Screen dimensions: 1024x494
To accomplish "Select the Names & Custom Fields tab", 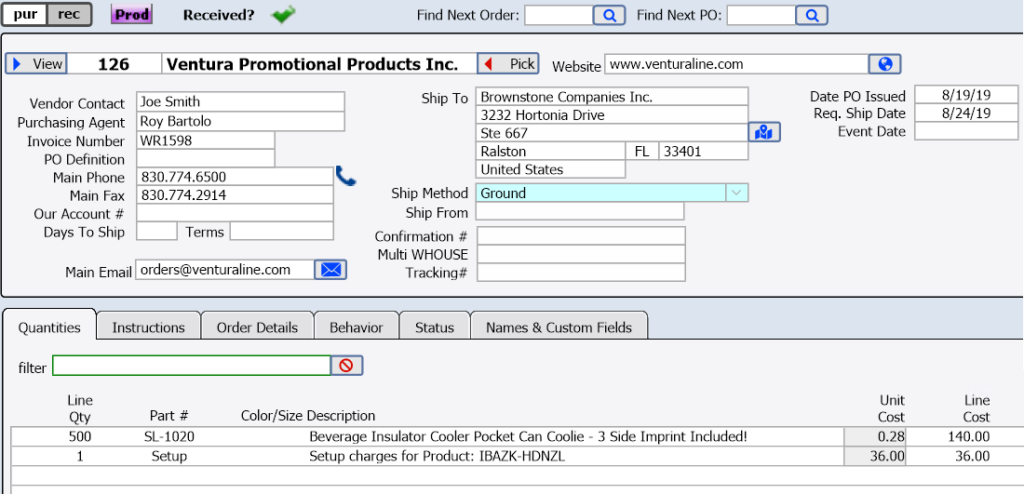I will [x=559, y=327].
